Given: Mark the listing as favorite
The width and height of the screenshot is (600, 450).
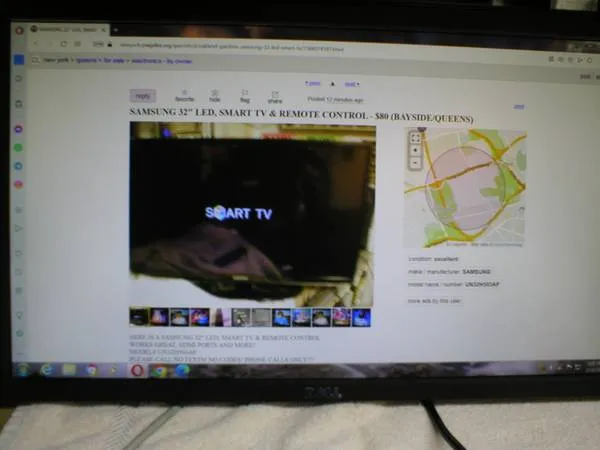Looking at the screenshot, I should [x=184, y=96].
